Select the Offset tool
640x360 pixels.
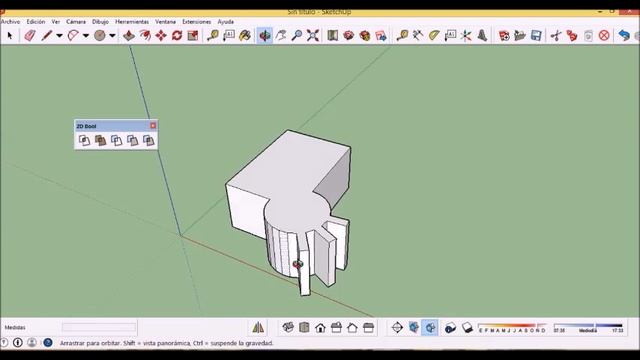[x=145, y=36]
